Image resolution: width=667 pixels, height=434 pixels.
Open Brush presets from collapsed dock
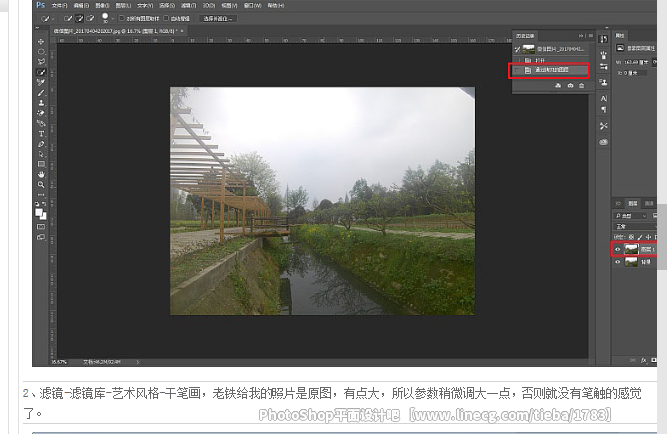coord(603,55)
